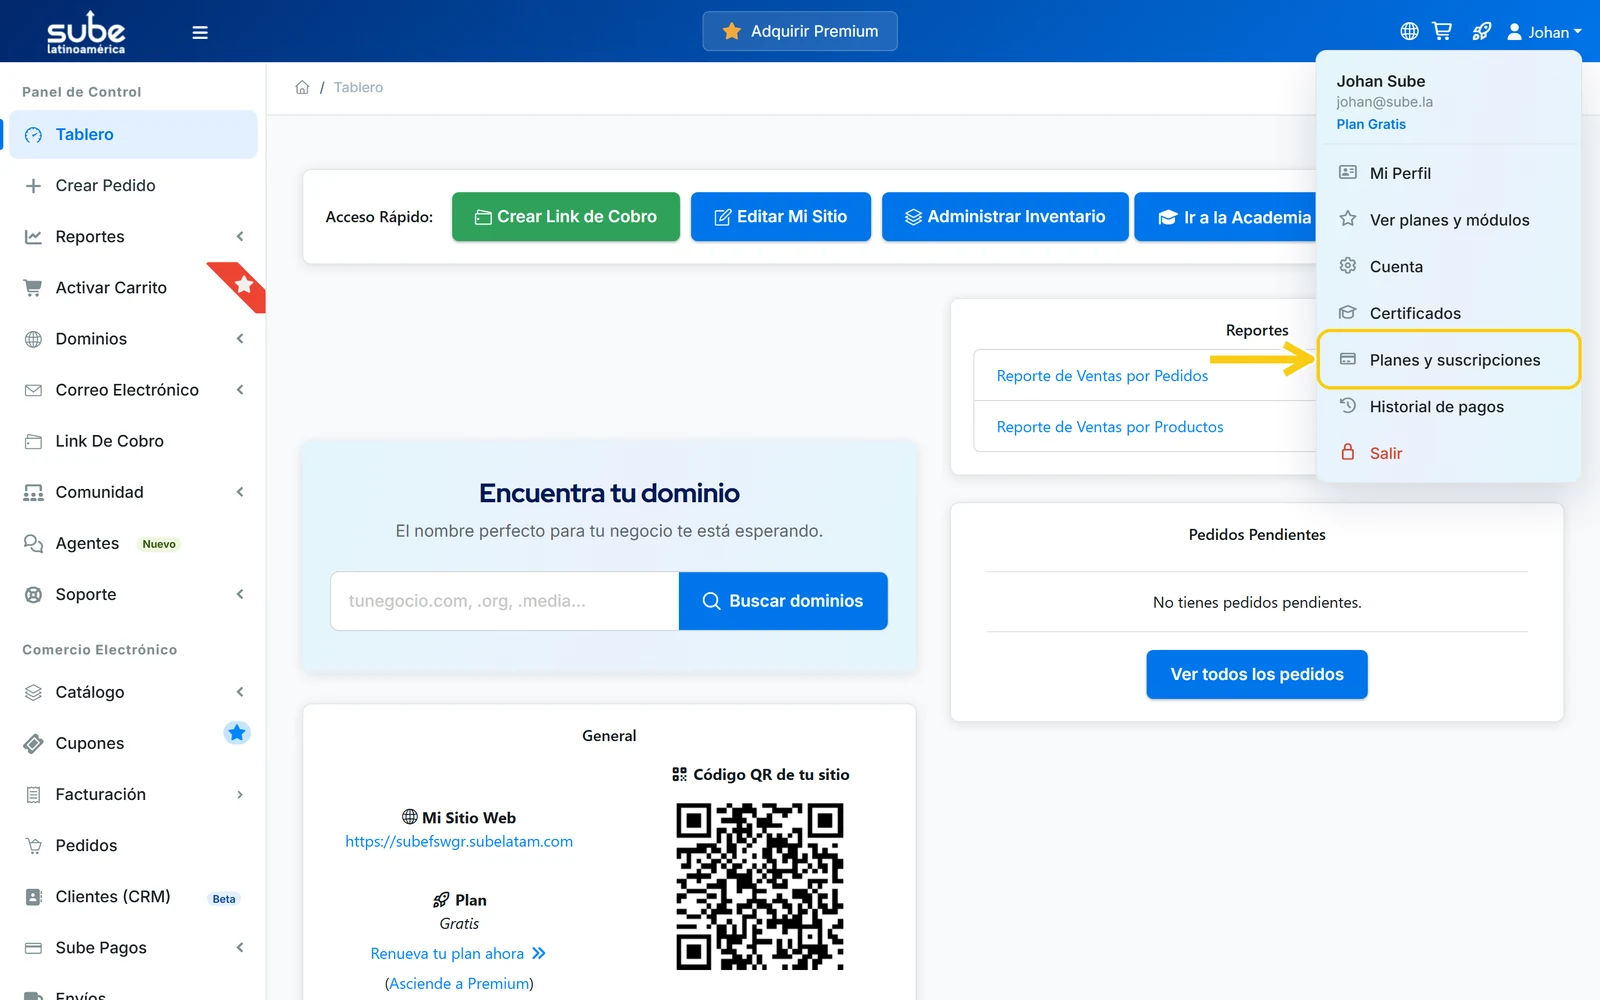
Task: Click the Clientes (CRM) contact icon
Action: click(33, 897)
